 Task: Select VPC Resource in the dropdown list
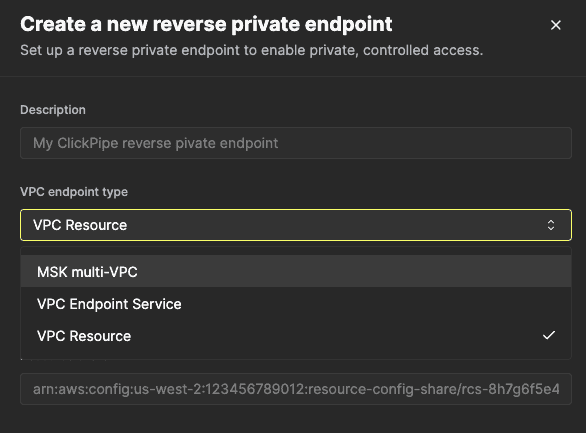[x=296, y=336]
